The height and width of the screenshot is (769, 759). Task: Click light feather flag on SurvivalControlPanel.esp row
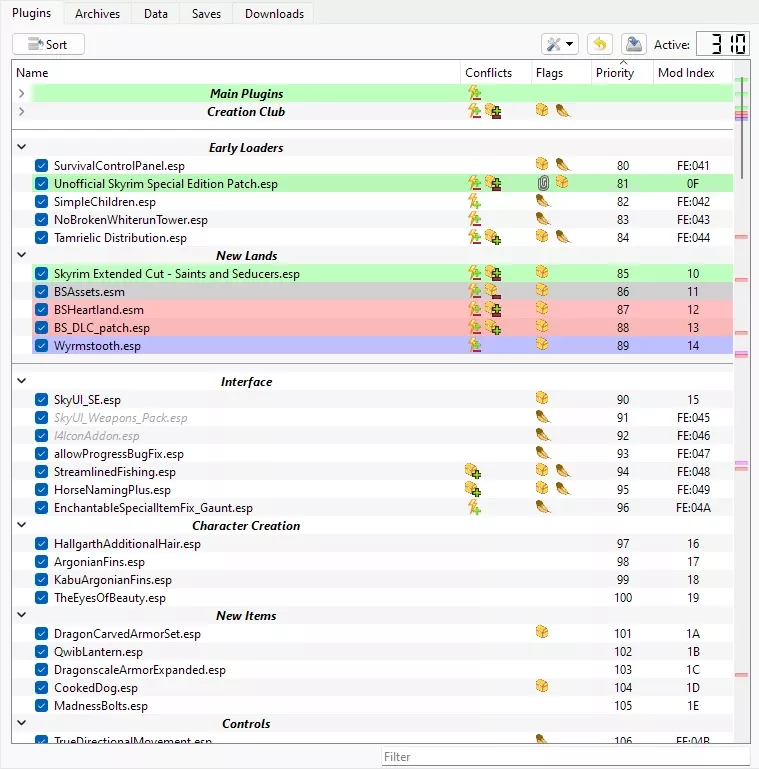click(x=563, y=164)
